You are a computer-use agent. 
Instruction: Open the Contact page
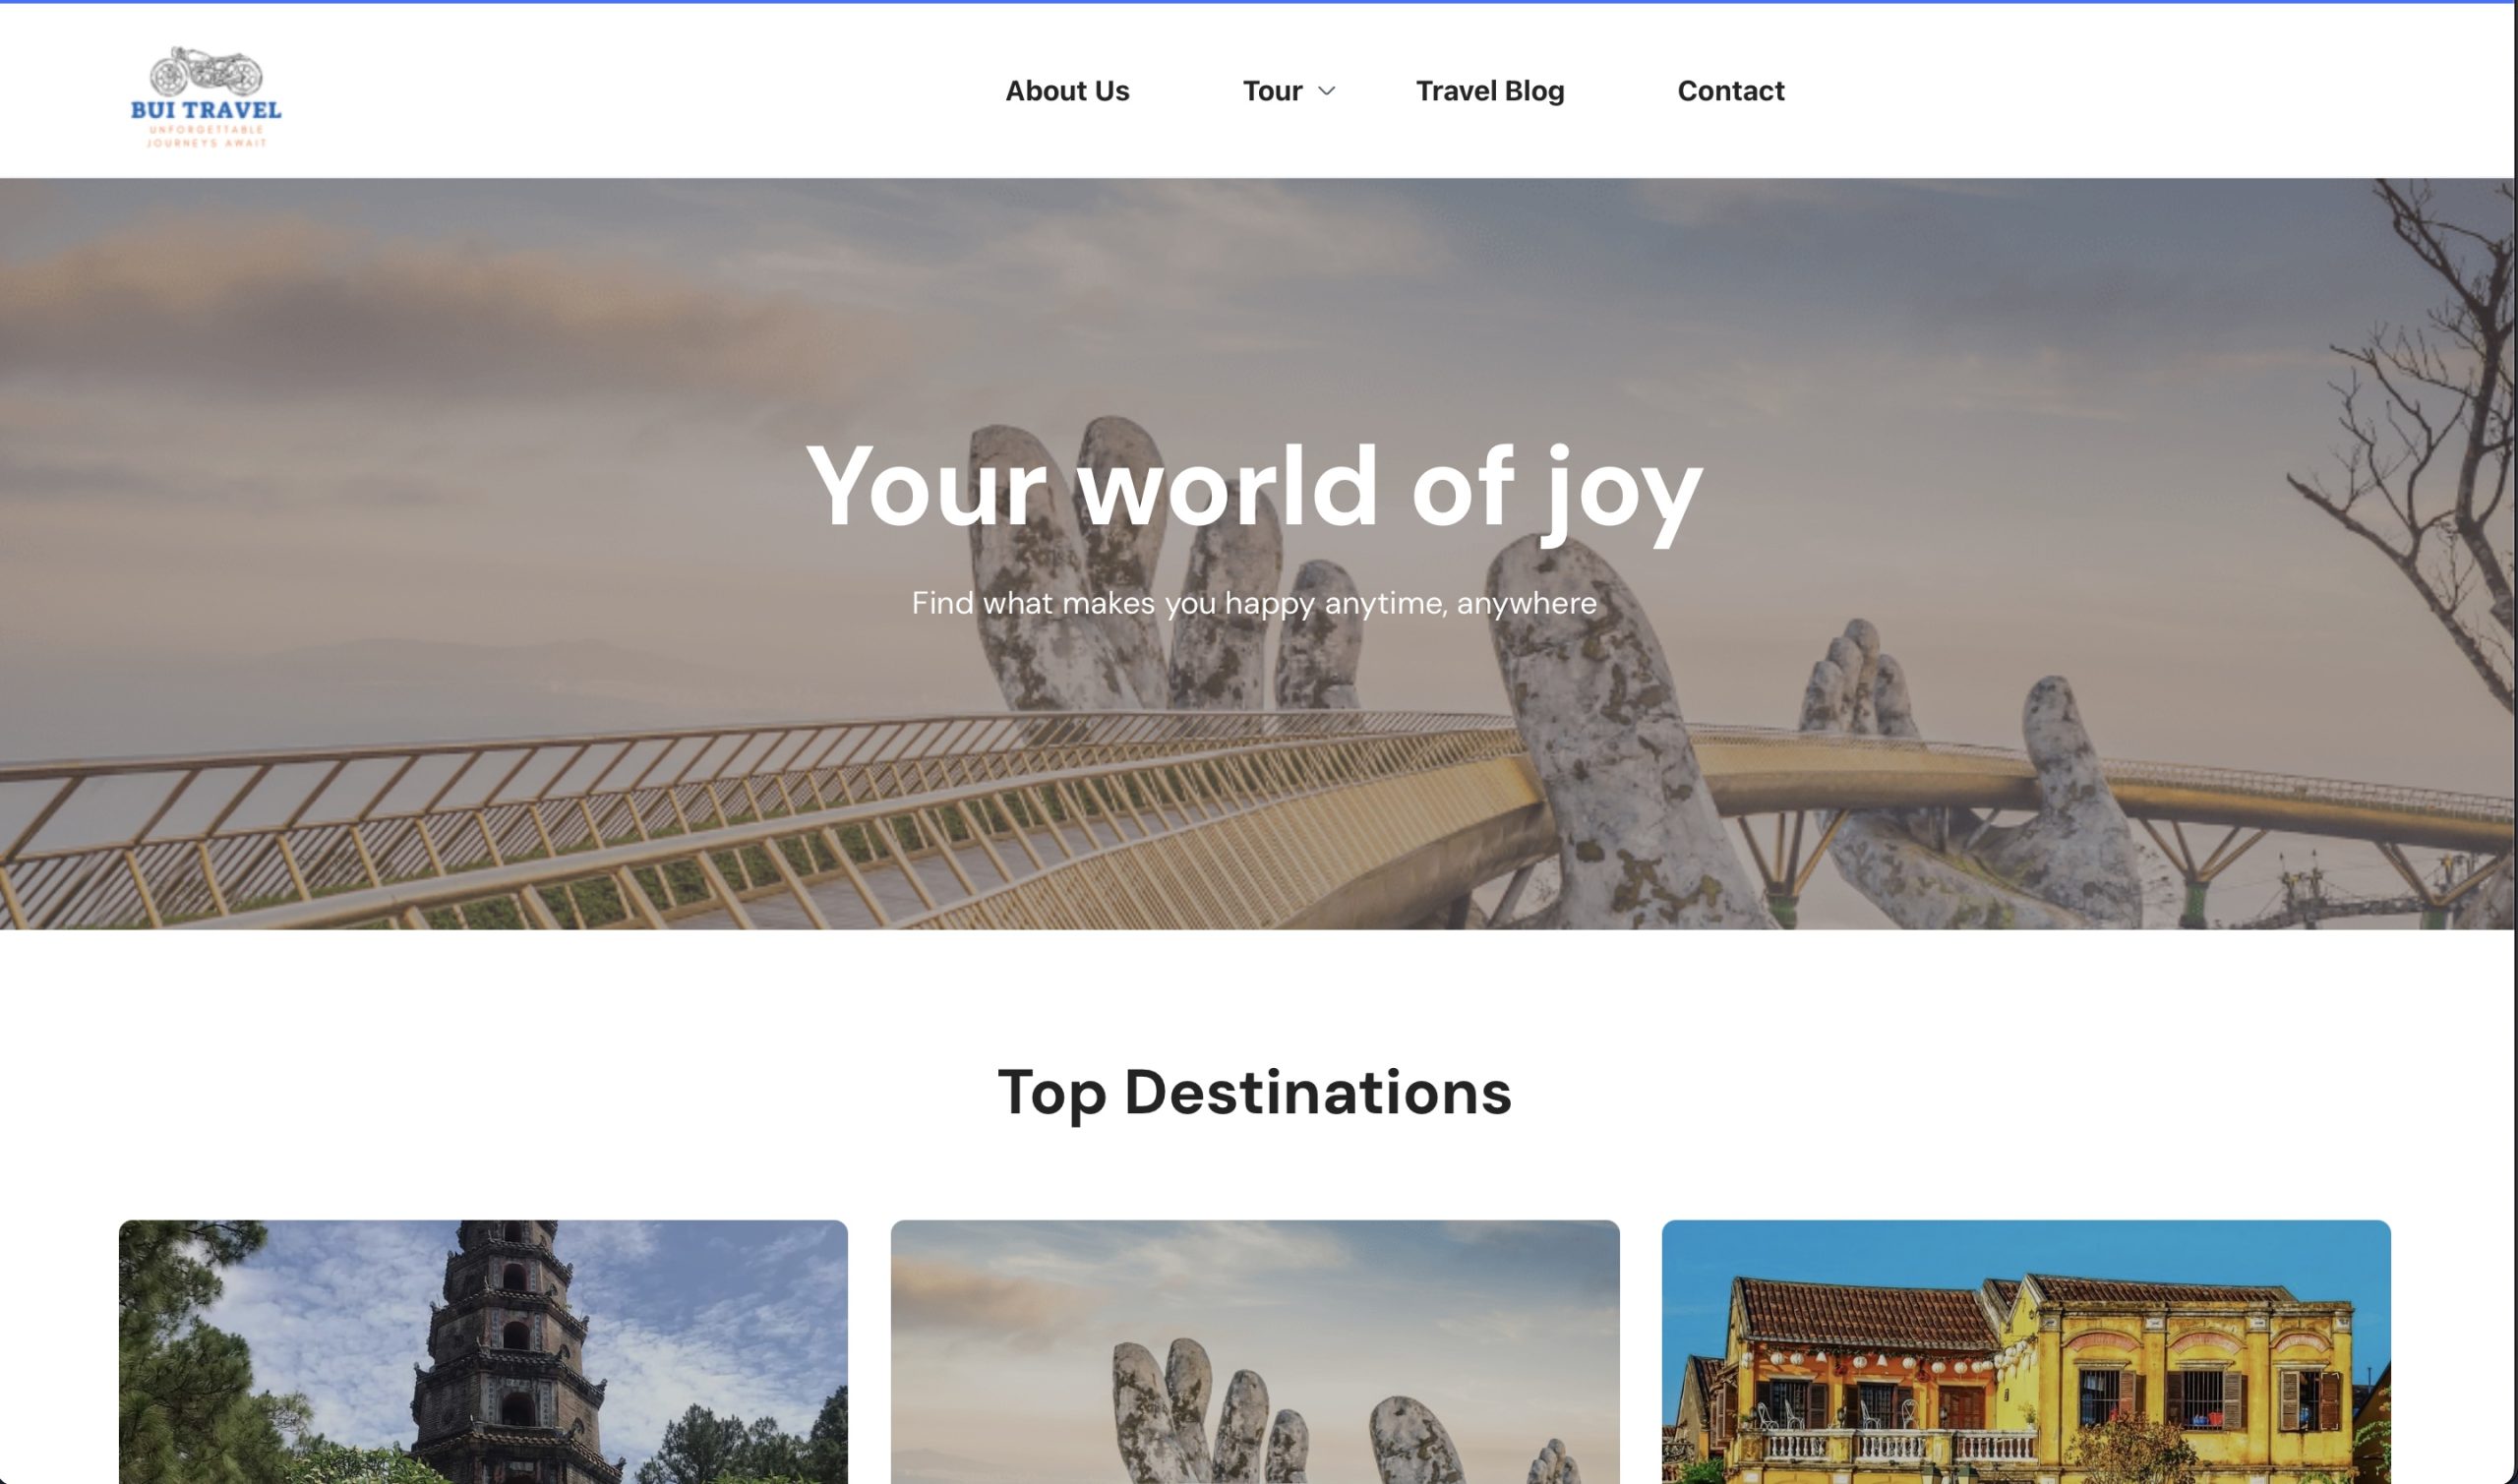[1731, 91]
